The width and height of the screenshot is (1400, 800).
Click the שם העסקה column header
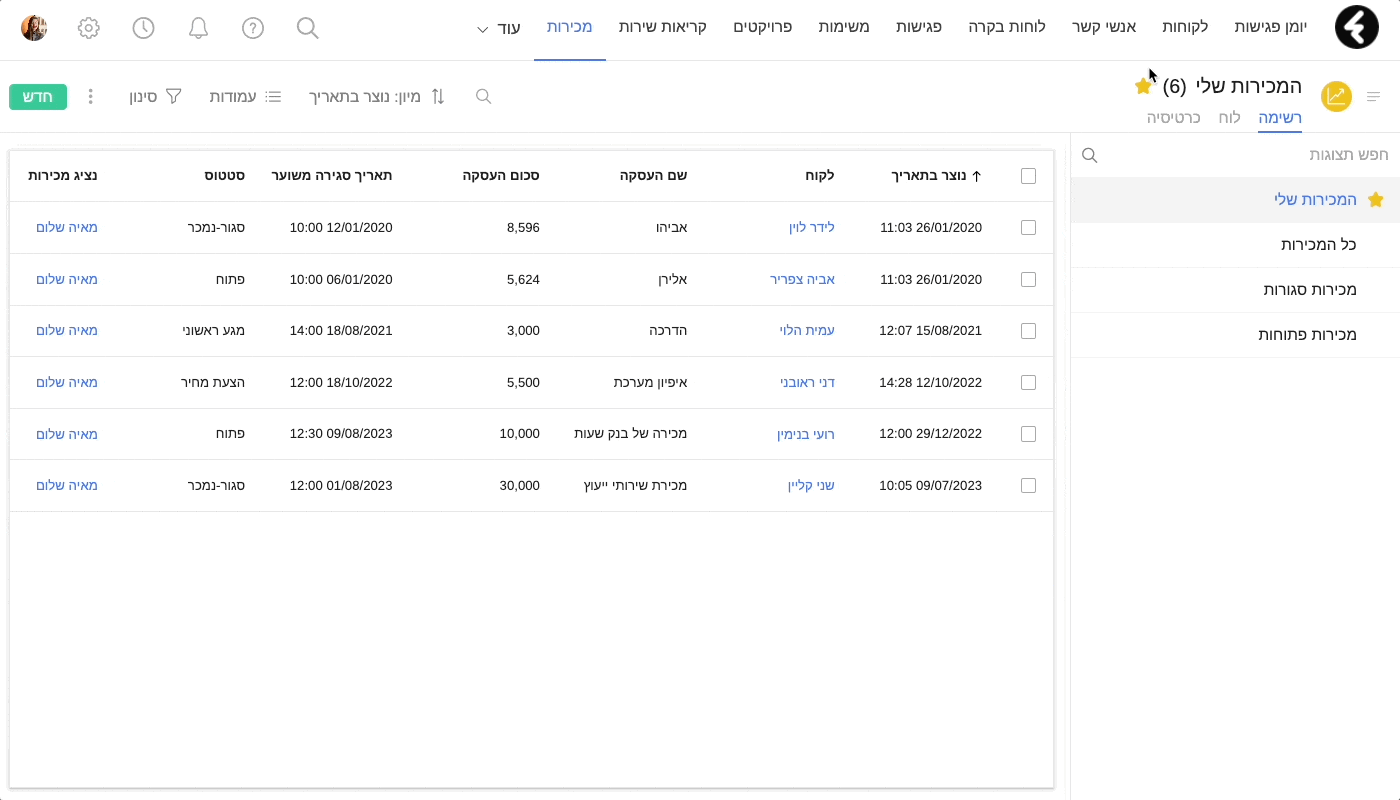click(653, 175)
